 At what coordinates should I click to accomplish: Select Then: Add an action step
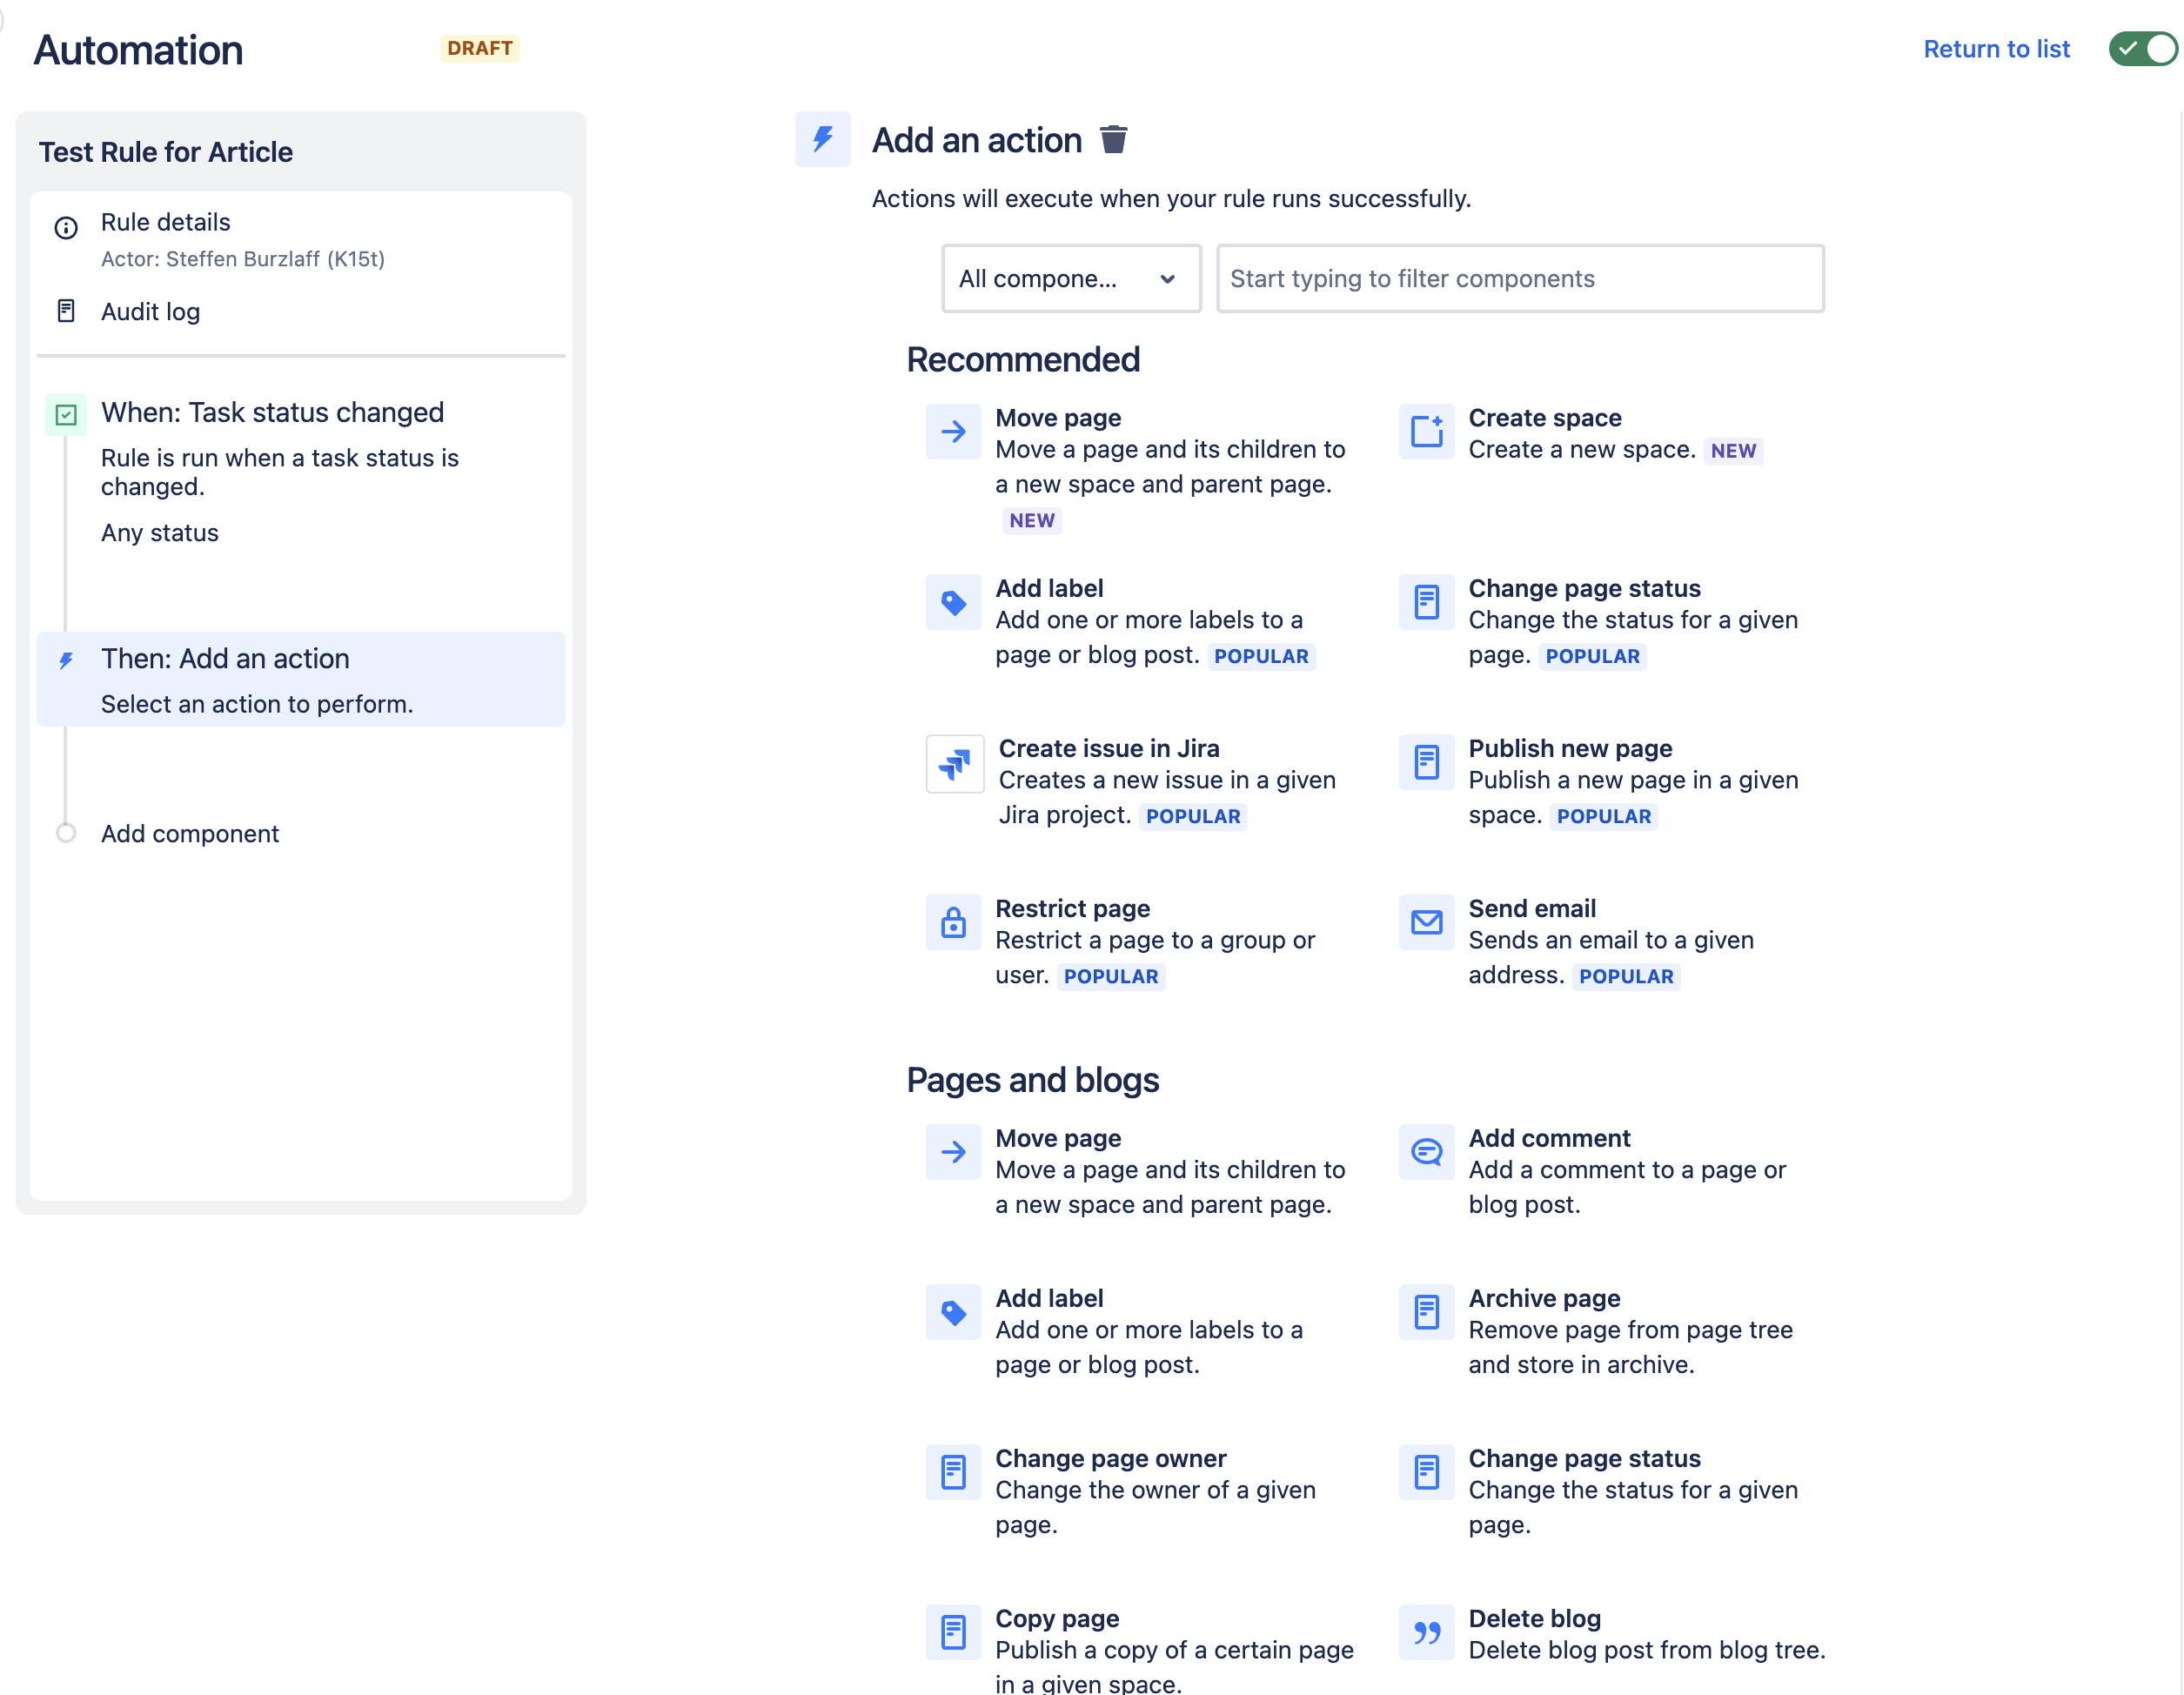point(300,679)
